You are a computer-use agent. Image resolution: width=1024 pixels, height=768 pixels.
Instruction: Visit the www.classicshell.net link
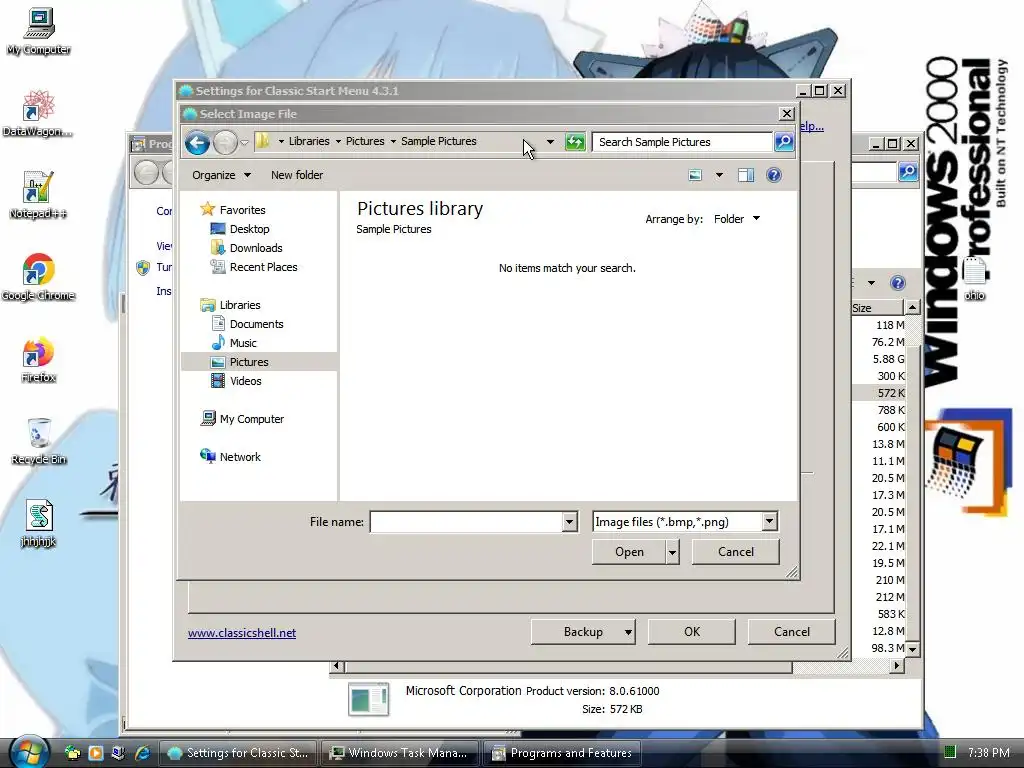click(242, 633)
